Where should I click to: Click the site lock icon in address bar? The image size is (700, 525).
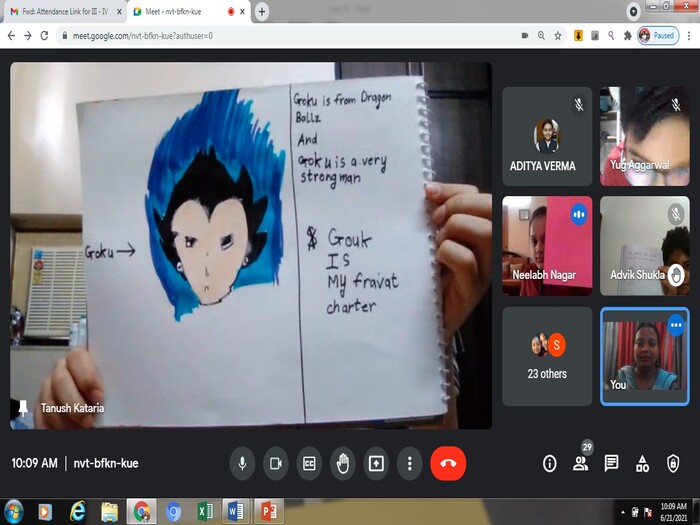click(x=65, y=36)
